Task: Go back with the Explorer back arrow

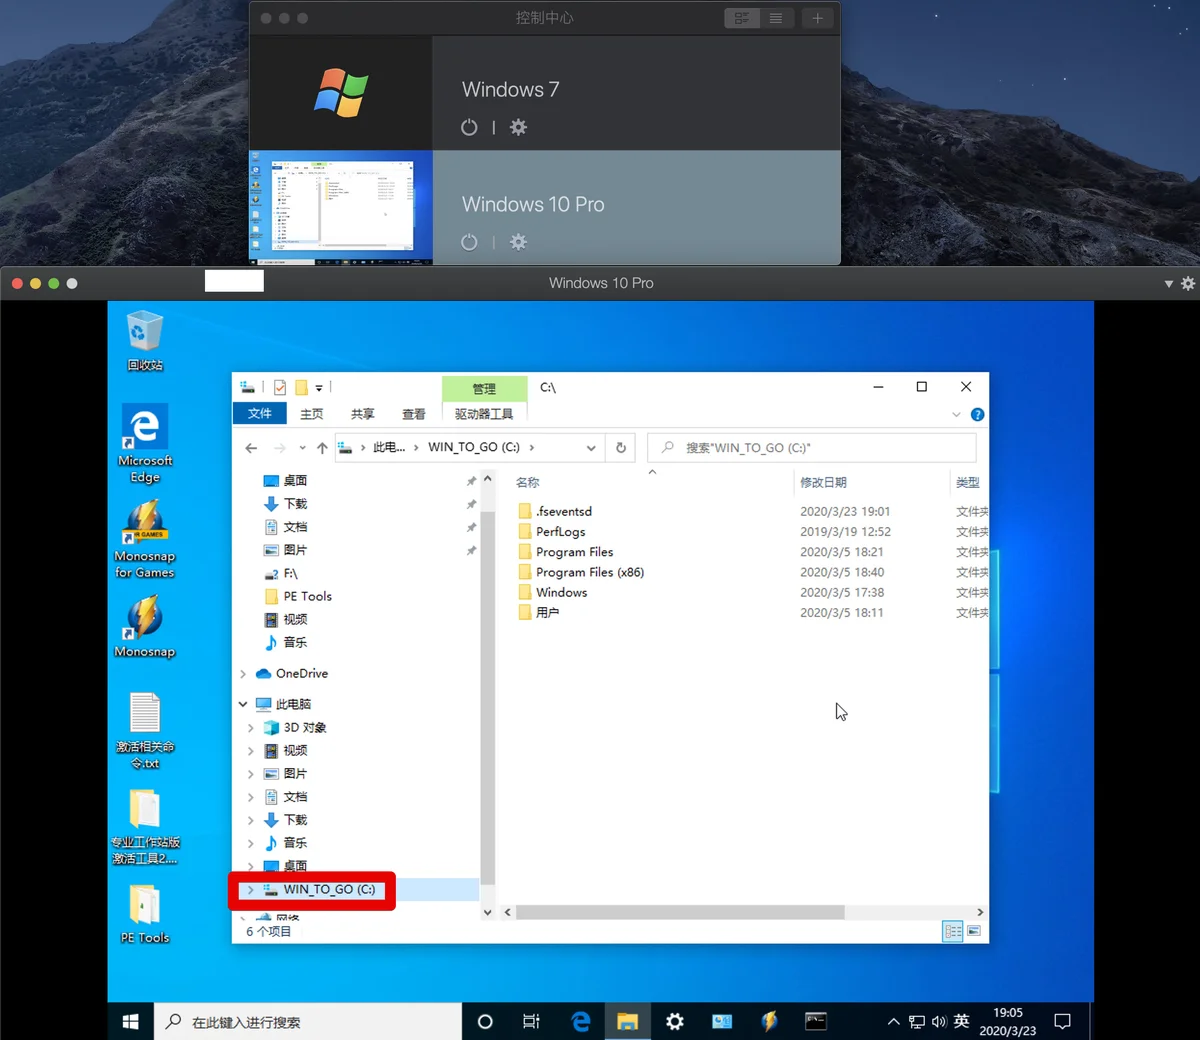Action: [x=251, y=448]
